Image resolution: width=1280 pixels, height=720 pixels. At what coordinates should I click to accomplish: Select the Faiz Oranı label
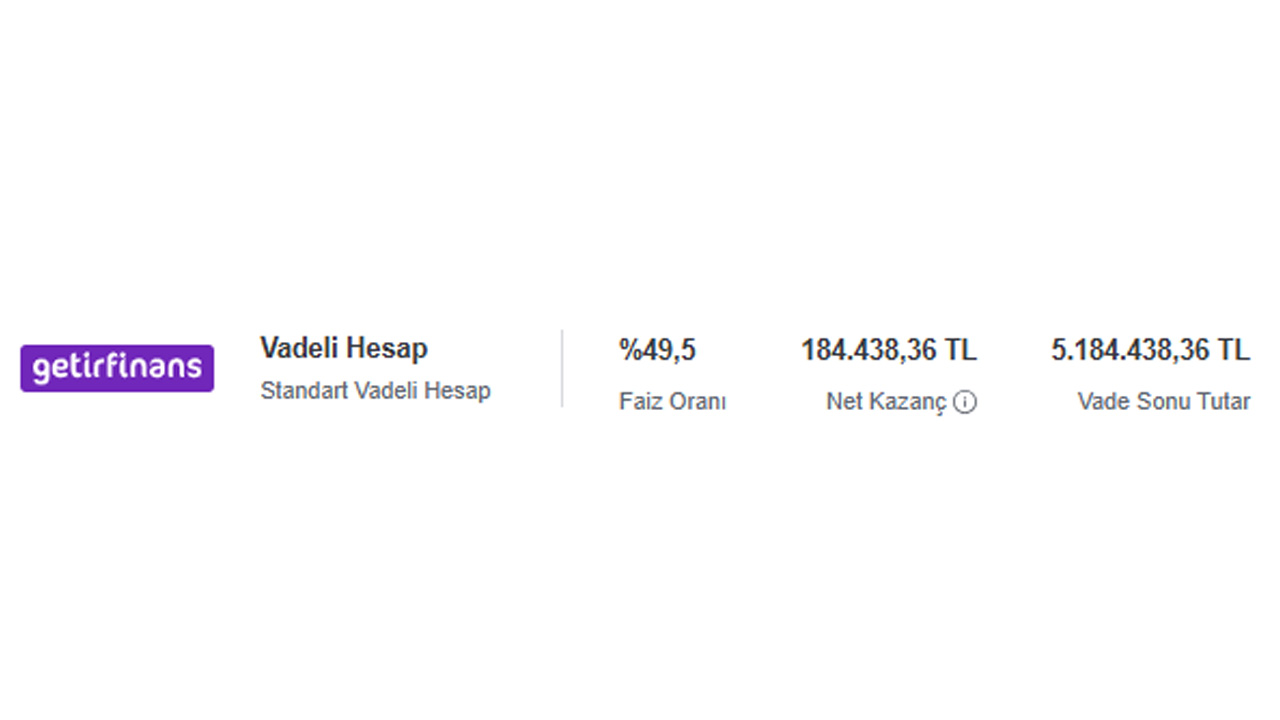coord(672,402)
